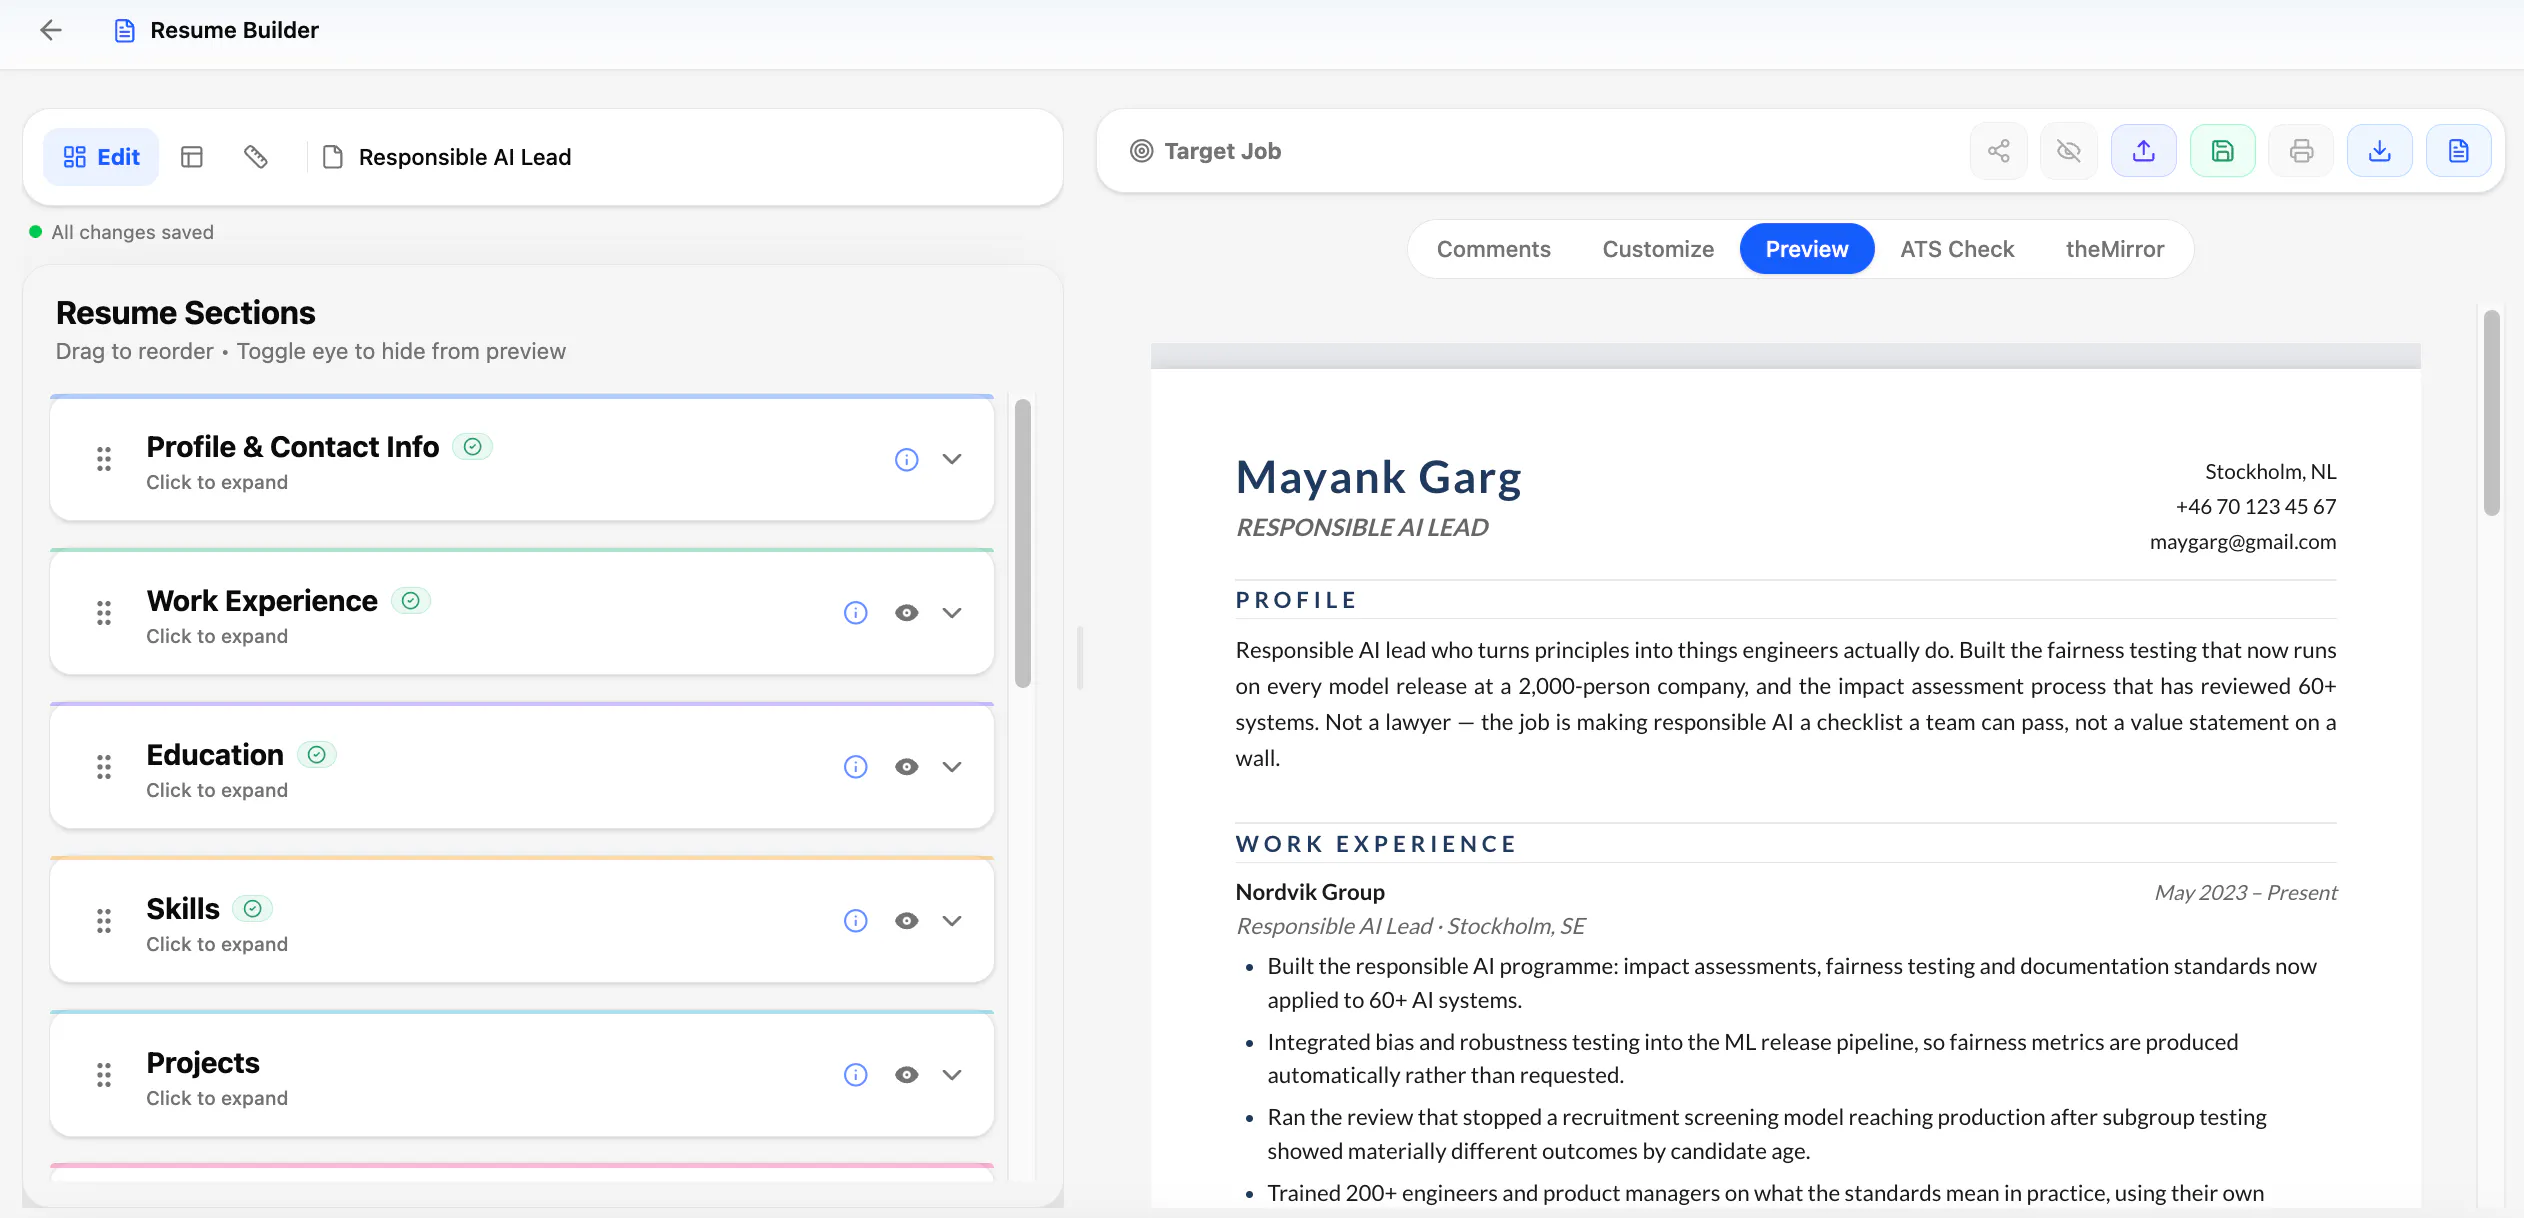Expand Education section chevron
The image size is (2524, 1218).
[x=952, y=767]
